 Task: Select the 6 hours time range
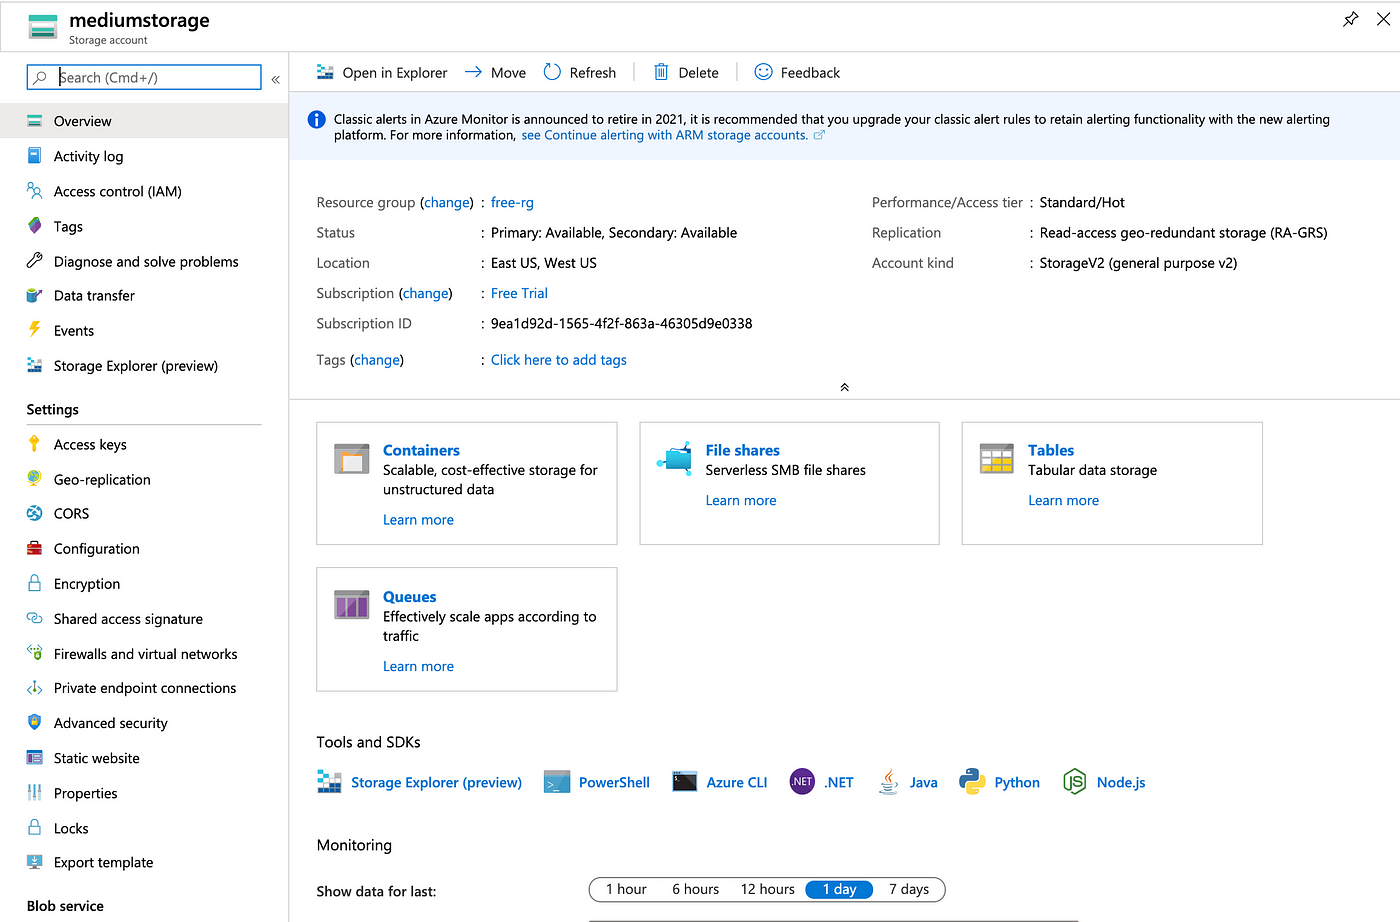[x=695, y=889]
